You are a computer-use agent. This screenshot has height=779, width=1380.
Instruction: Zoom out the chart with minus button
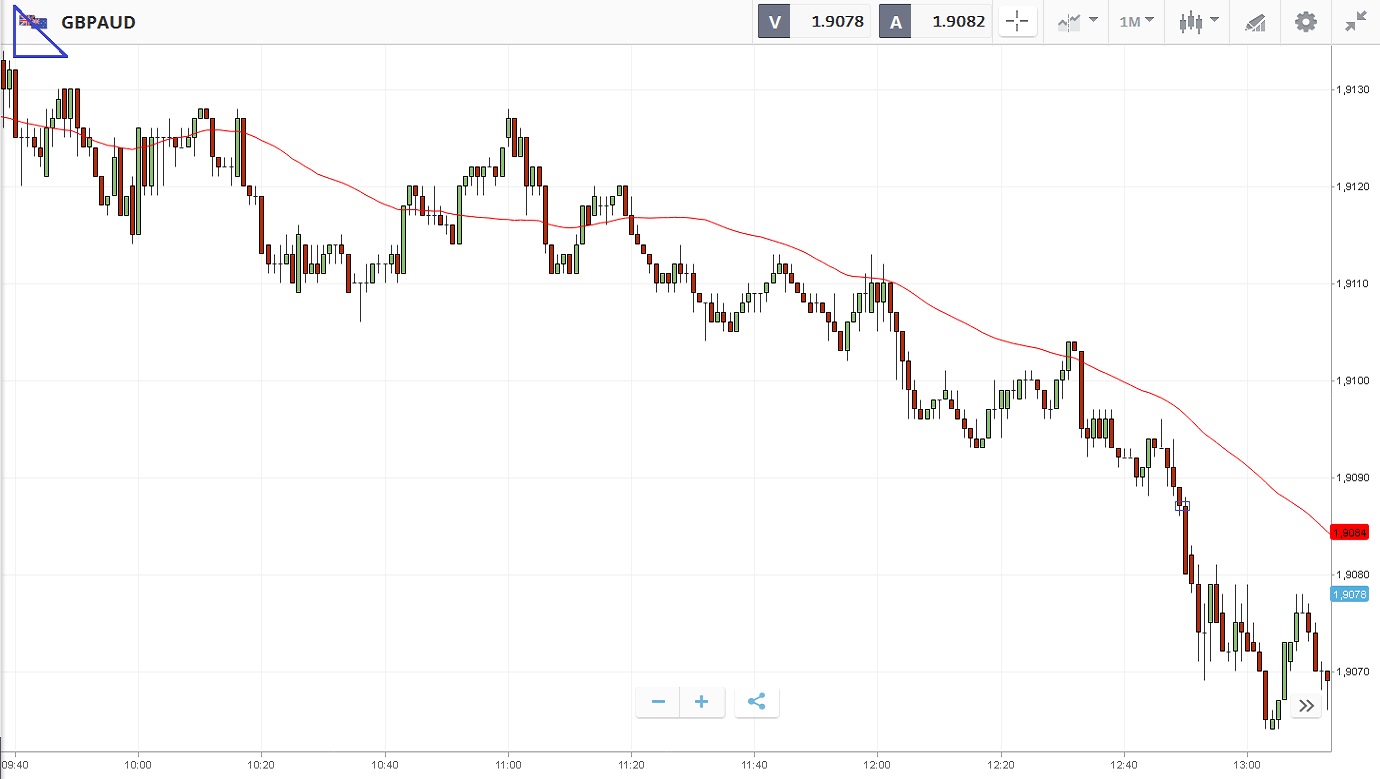click(658, 702)
